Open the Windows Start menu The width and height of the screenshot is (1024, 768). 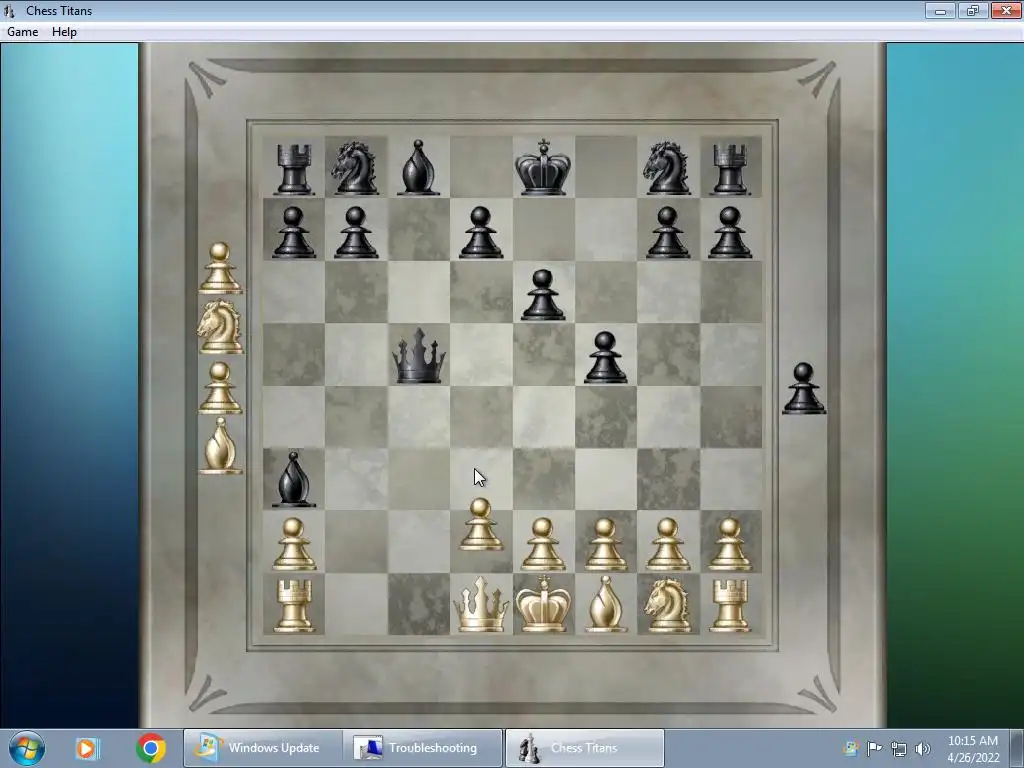[27, 748]
